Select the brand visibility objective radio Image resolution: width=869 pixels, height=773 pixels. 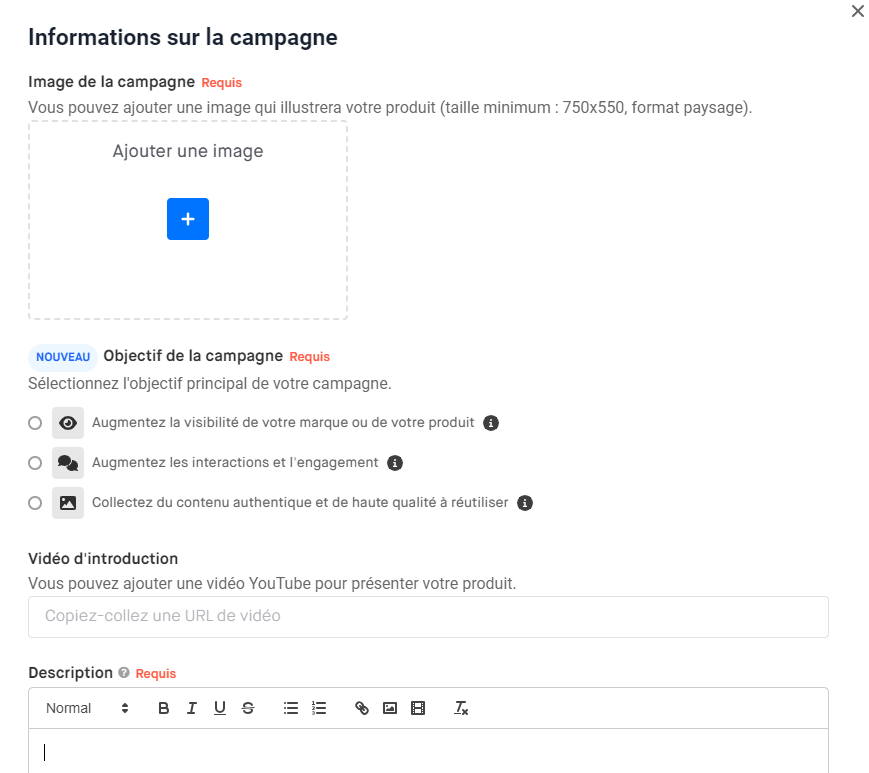35,423
